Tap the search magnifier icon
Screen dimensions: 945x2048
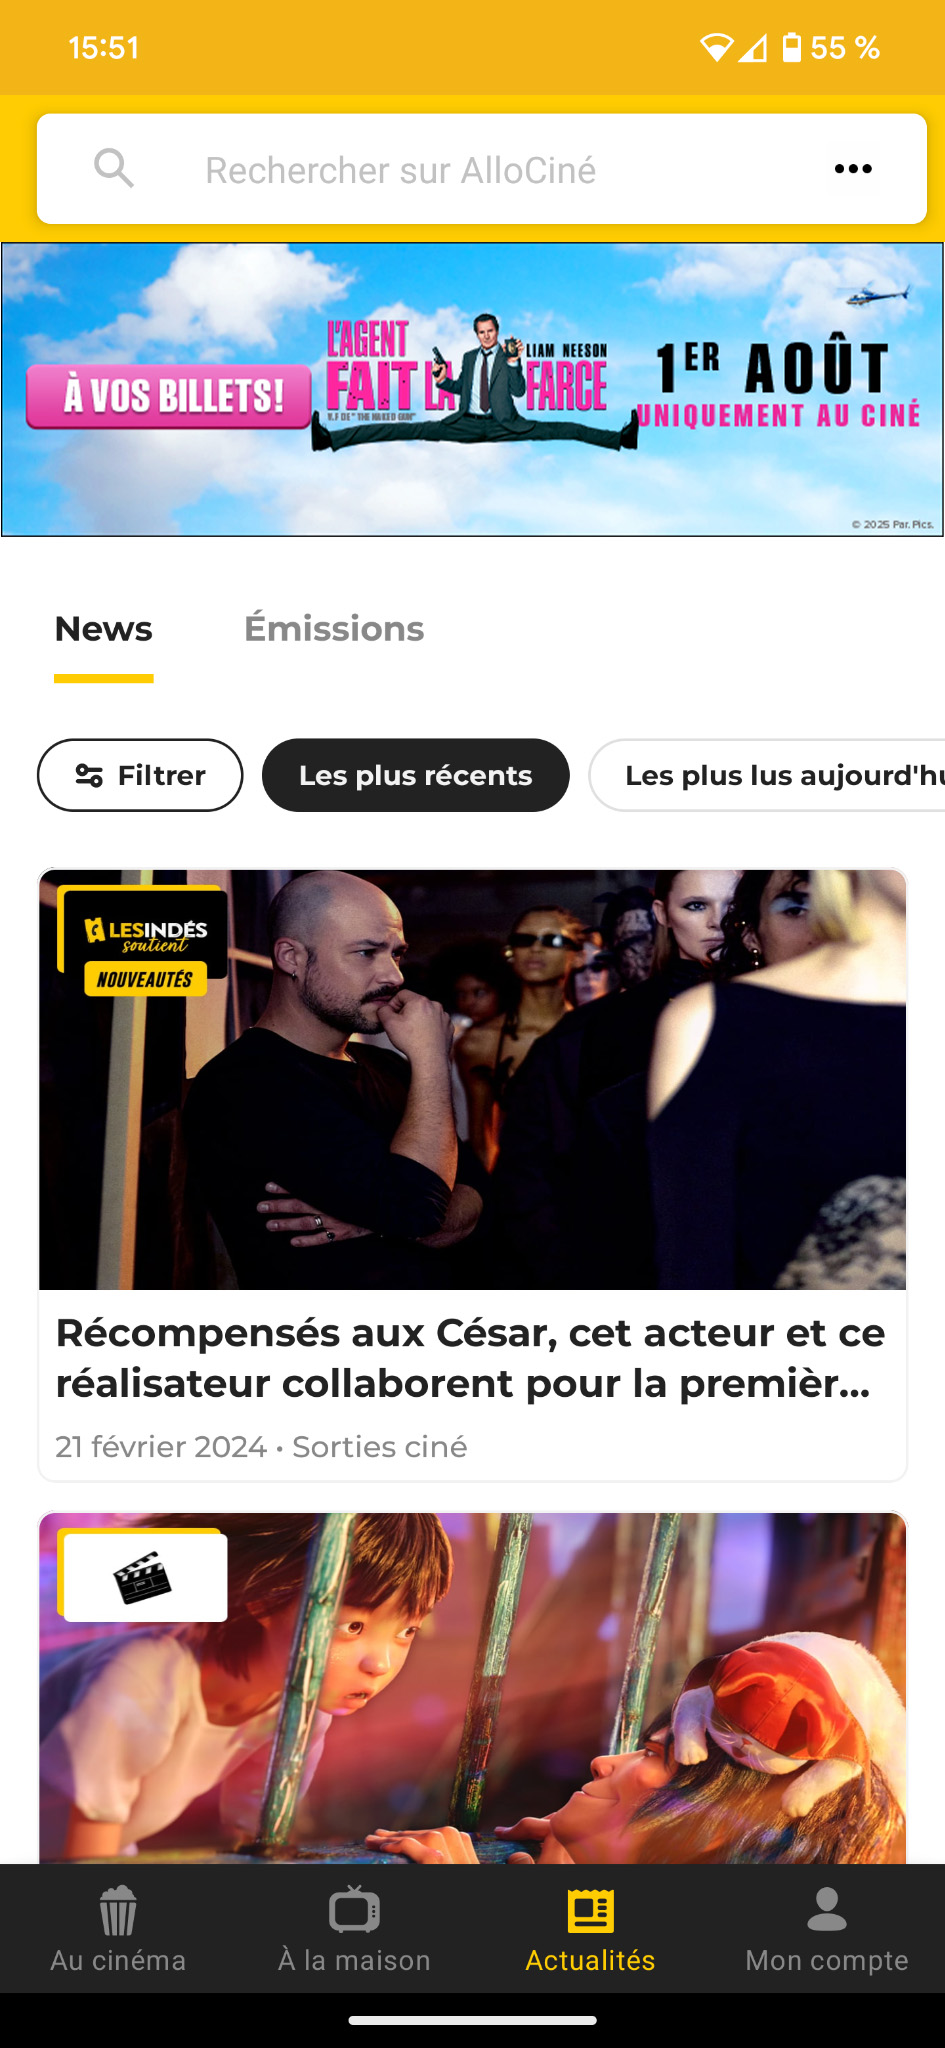point(114,168)
